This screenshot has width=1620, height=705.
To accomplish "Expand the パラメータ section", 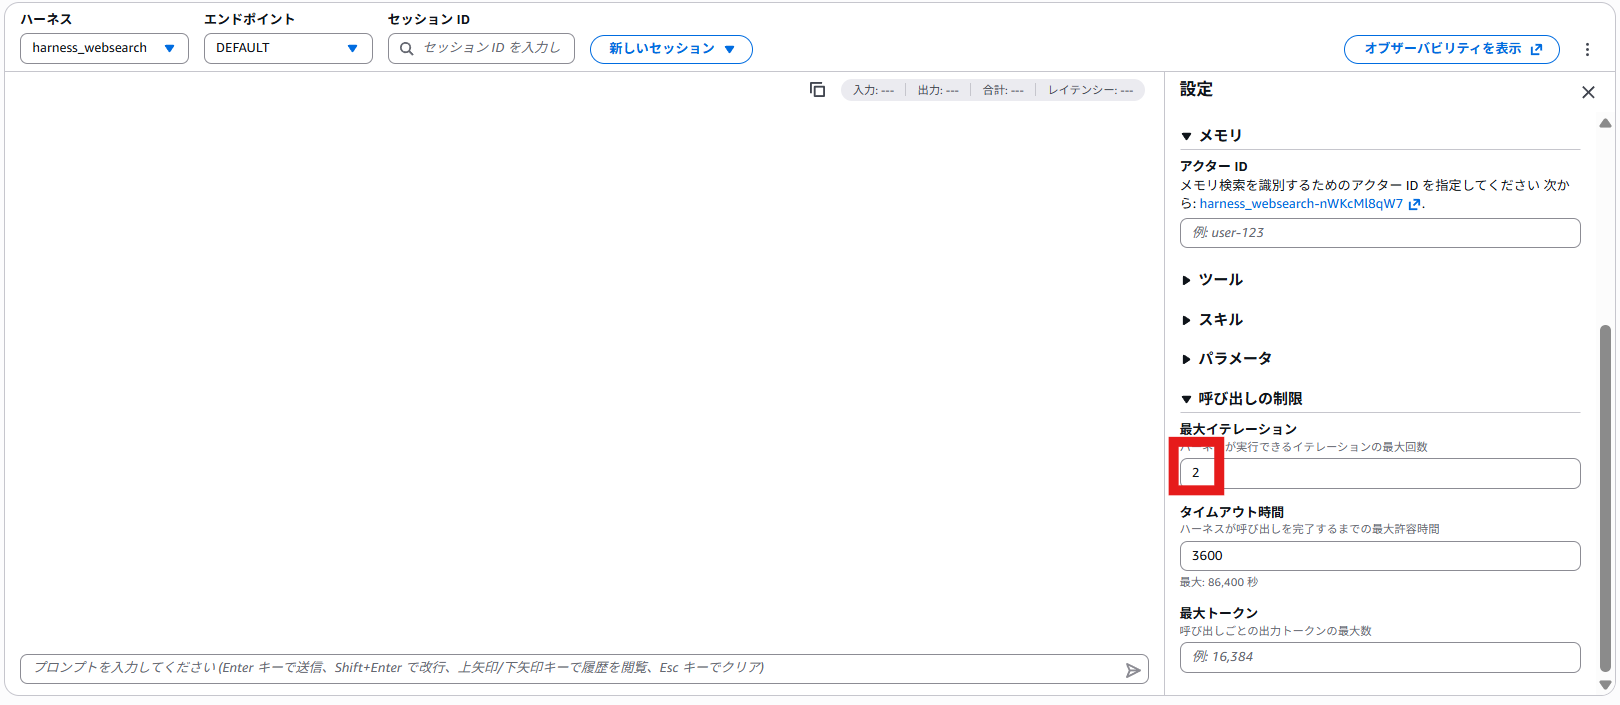I will click(1226, 358).
